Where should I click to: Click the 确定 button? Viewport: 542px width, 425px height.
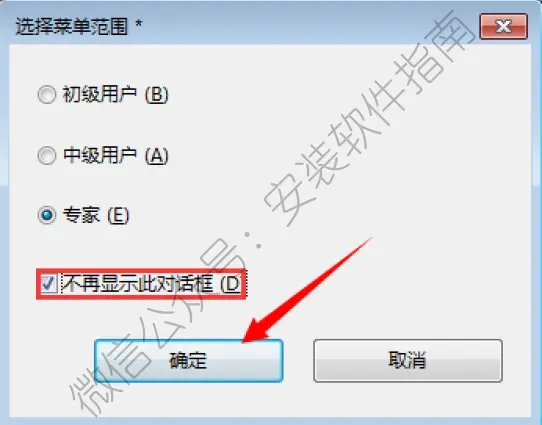tap(189, 361)
